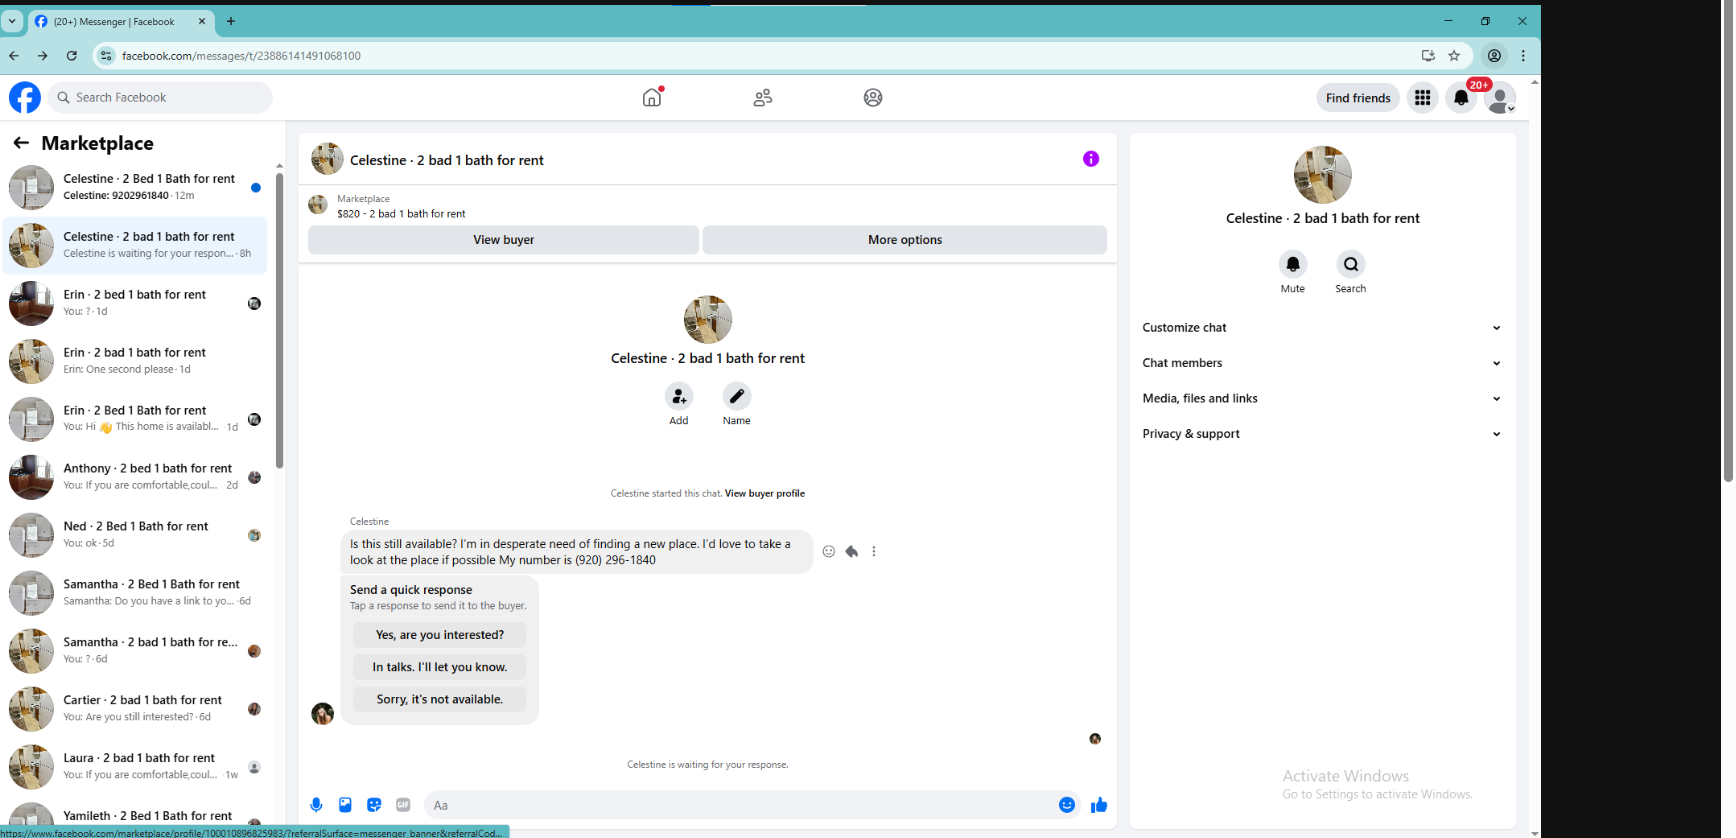Open Chrome profile icon
The image size is (1736, 838).
(x=1494, y=56)
